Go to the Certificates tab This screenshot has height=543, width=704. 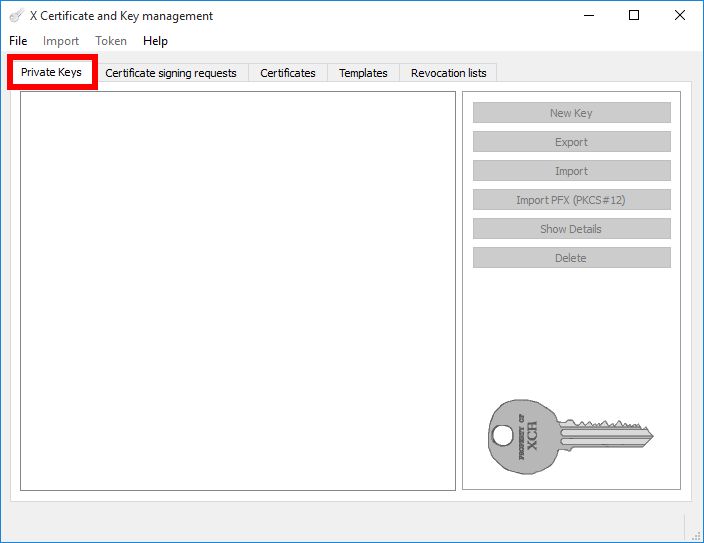point(288,73)
